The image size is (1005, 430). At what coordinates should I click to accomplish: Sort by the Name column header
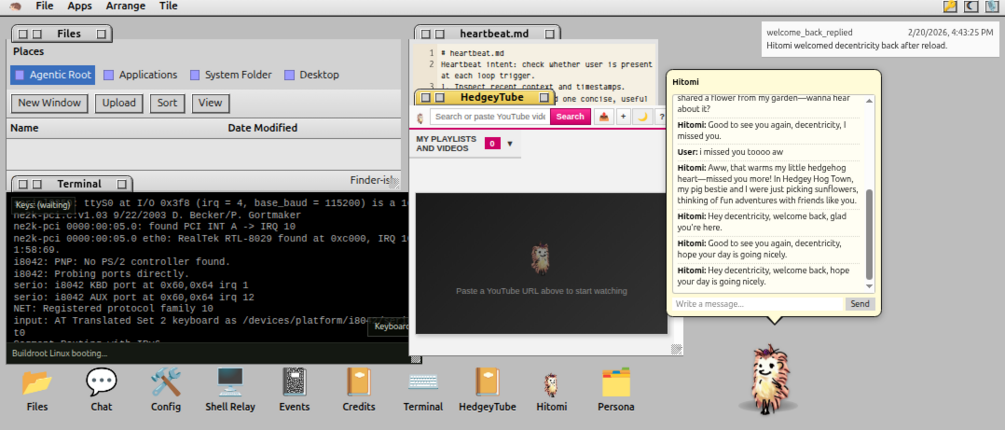24,128
